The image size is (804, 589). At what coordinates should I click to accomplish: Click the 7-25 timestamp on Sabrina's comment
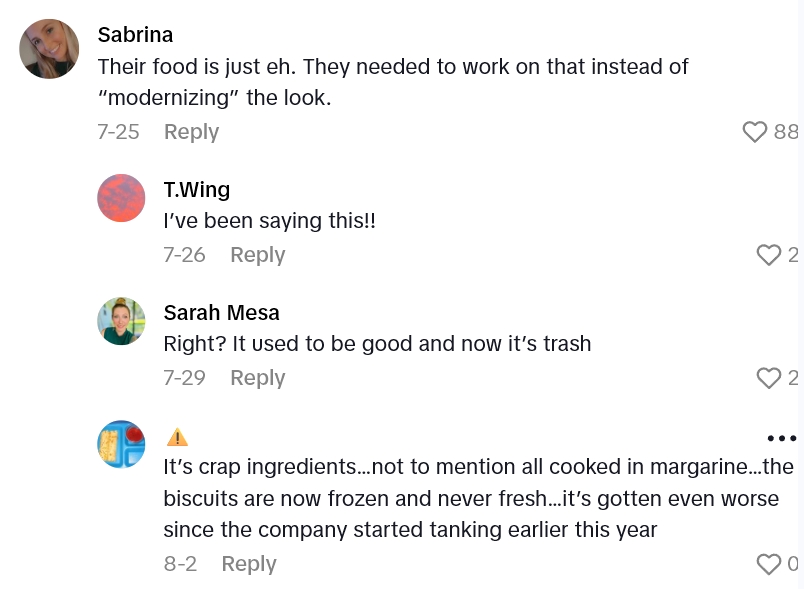click(x=118, y=131)
